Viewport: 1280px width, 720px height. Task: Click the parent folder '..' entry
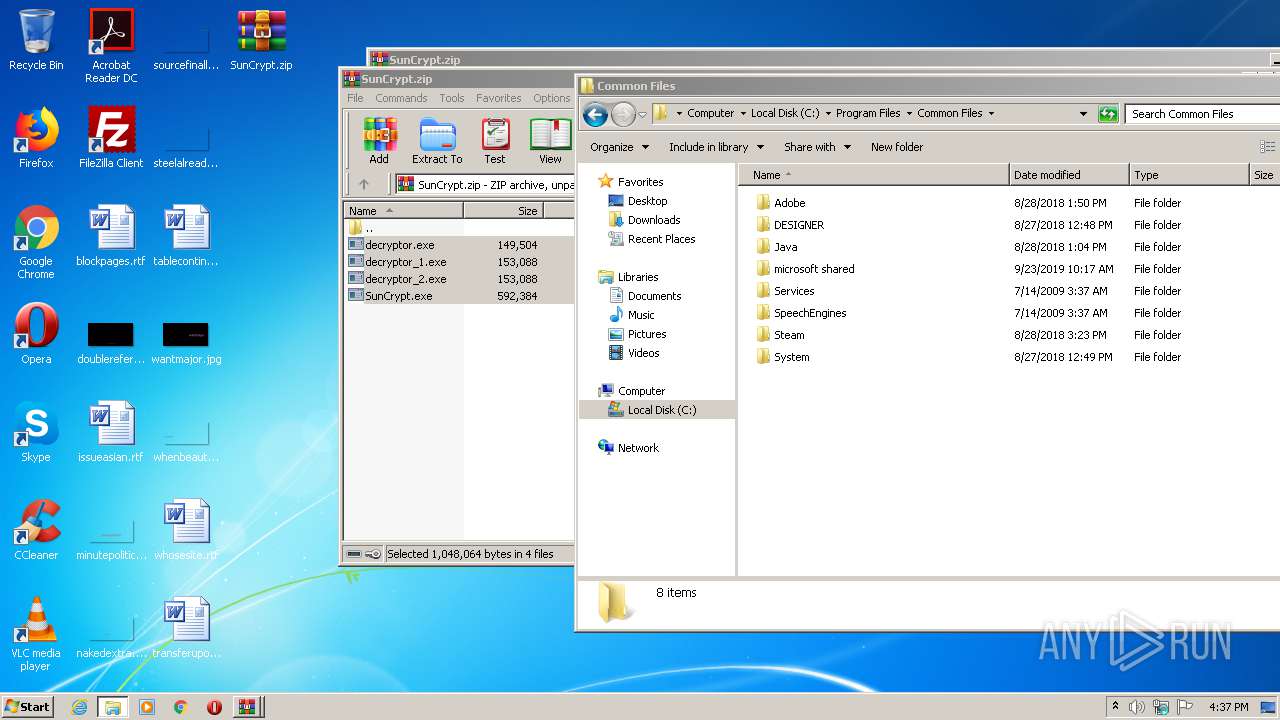(x=361, y=228)
